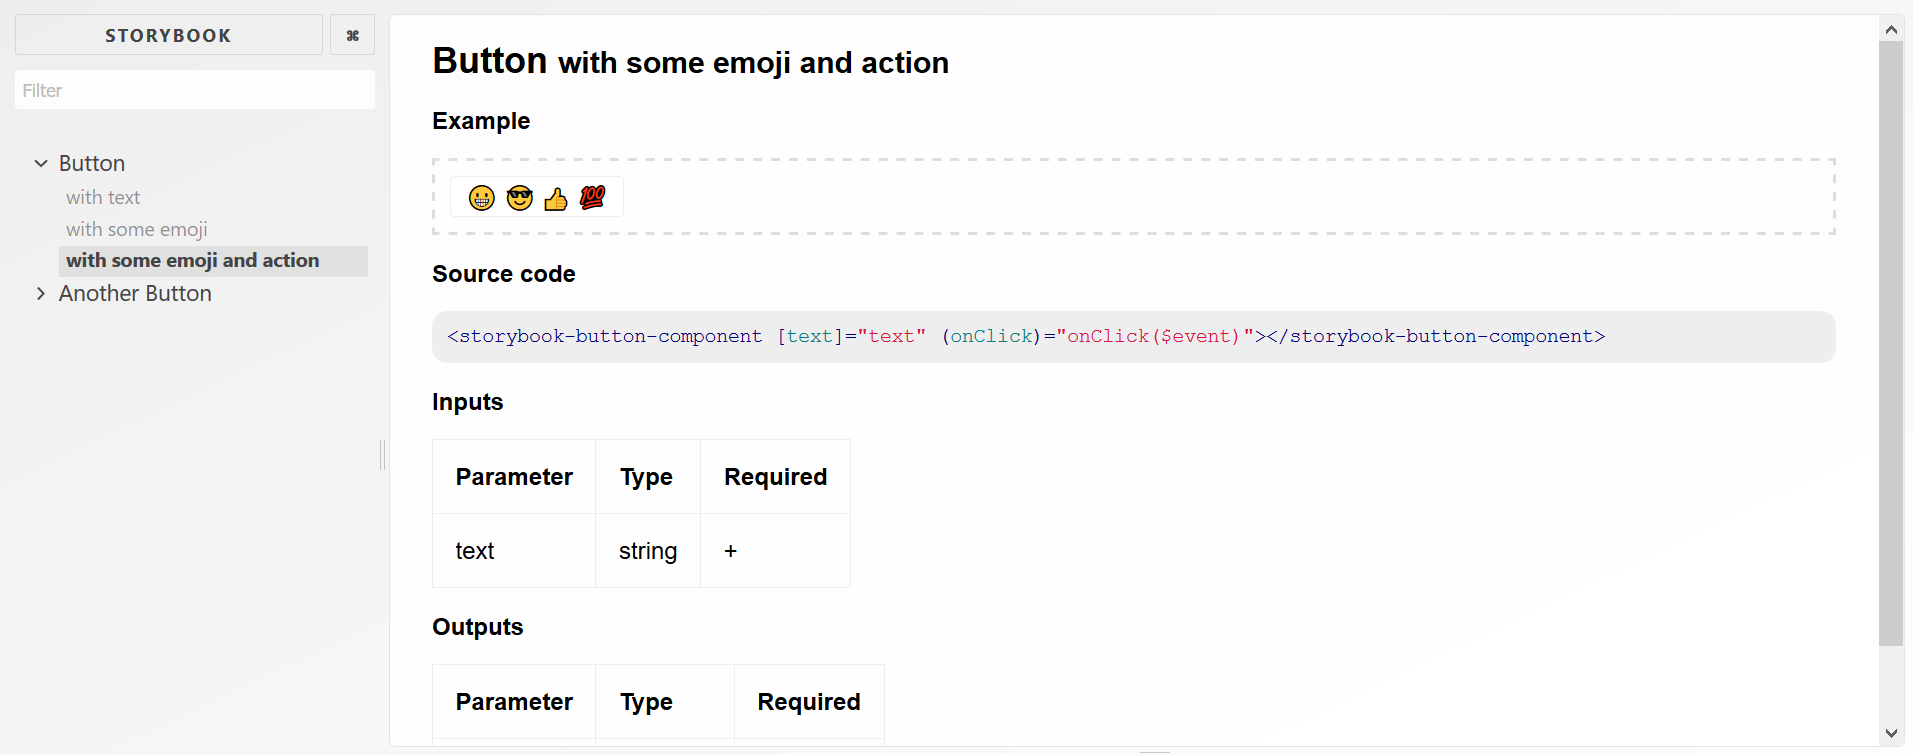Click Inputs table Required header
Viewport: 1913px width, 755px height.
tap(776, 477)
